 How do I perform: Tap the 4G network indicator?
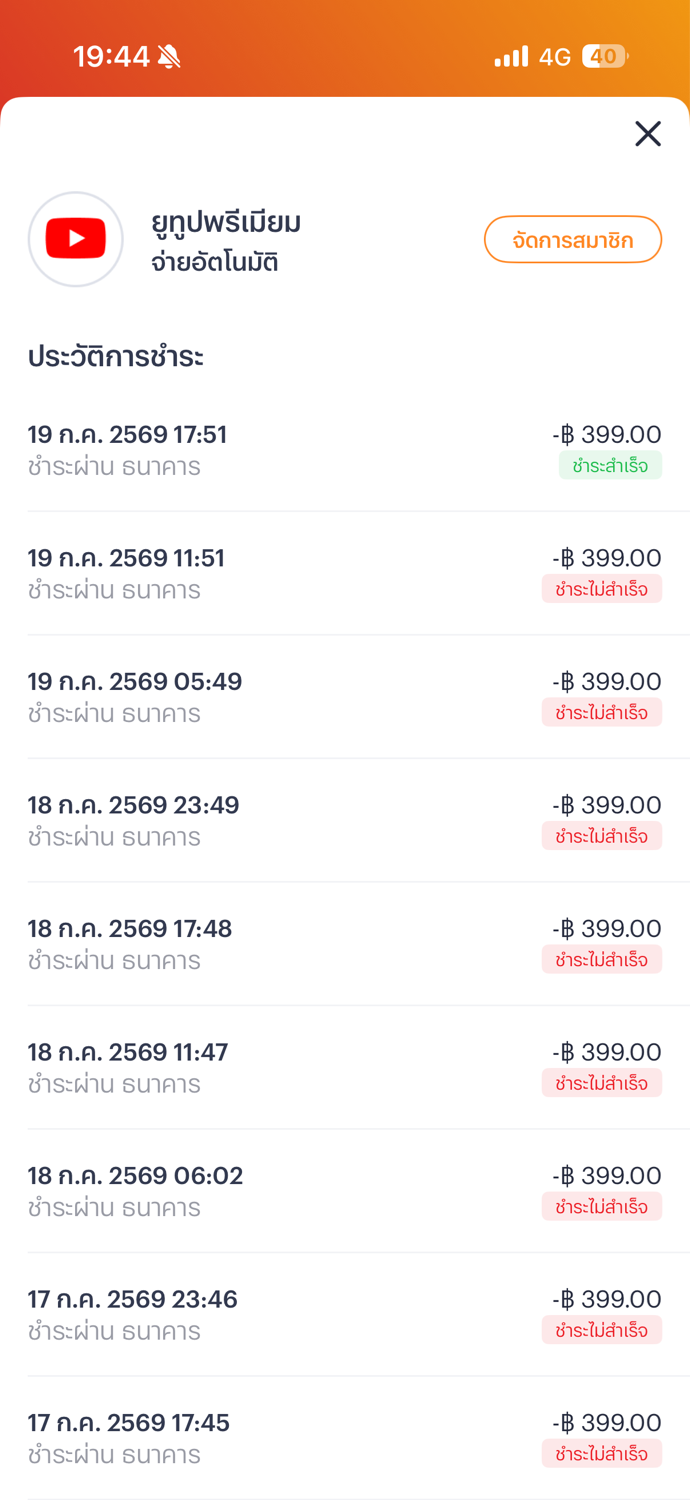click(x=555, y=57)
